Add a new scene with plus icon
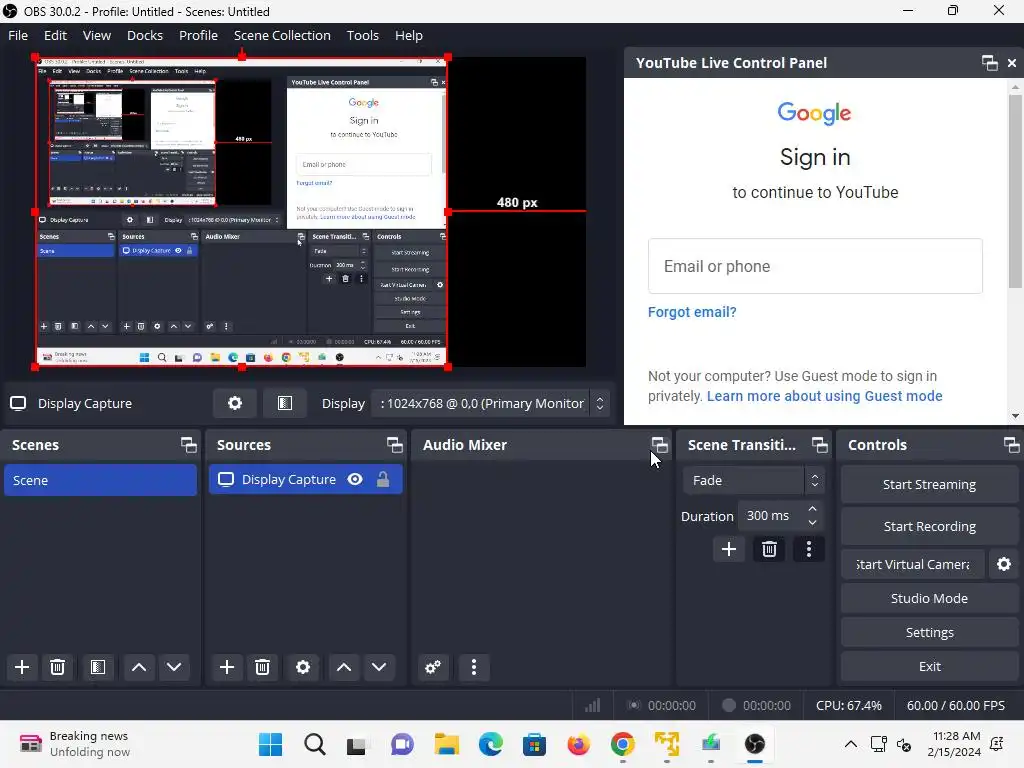Screen dimensions: 1024x768 [22, 667]
